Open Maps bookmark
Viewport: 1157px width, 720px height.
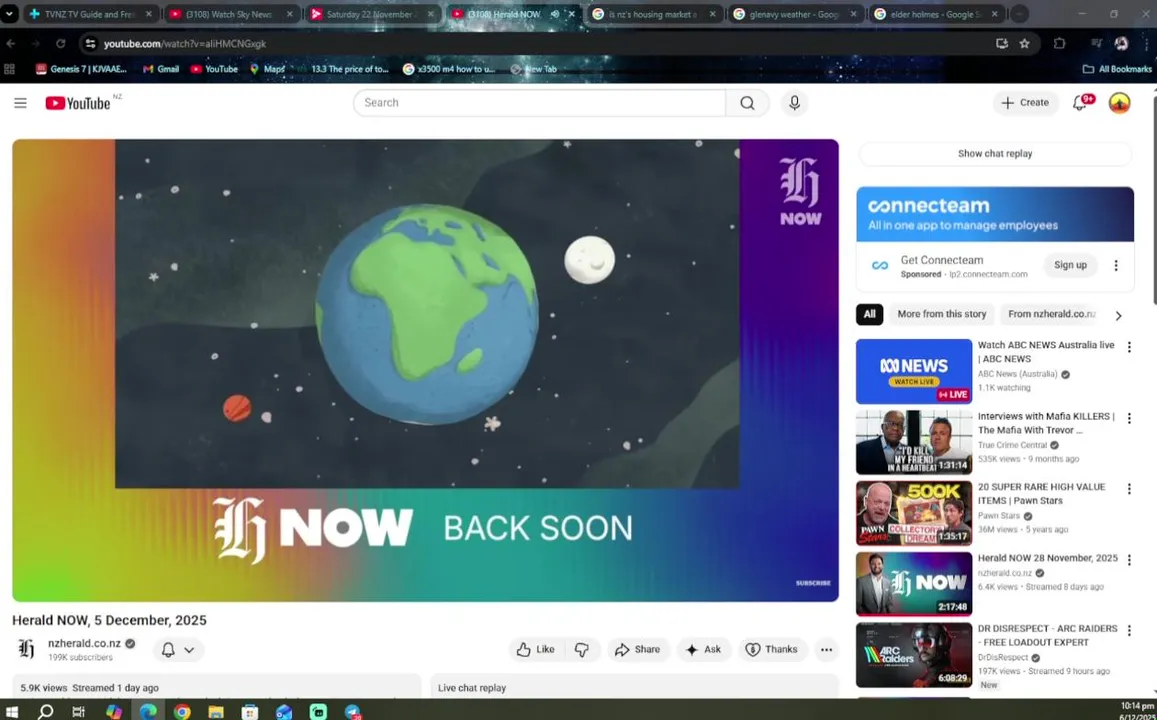267,69
